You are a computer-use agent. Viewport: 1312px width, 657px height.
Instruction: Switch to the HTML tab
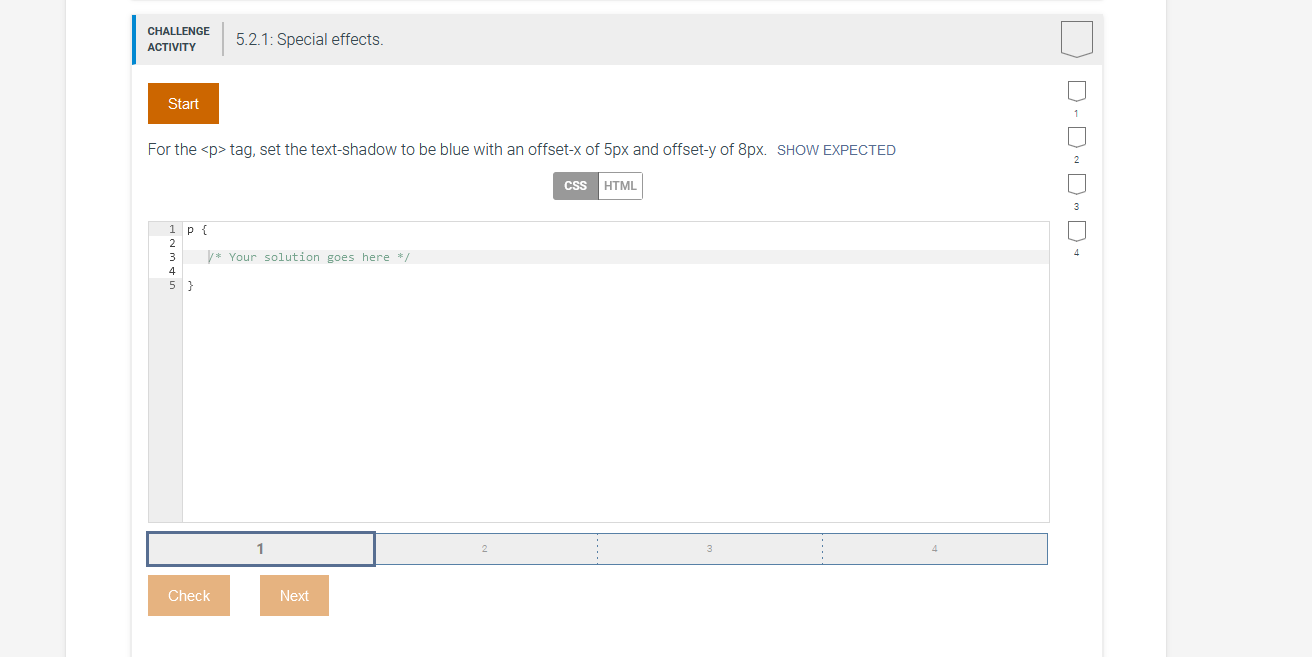[x=620, y=185]
